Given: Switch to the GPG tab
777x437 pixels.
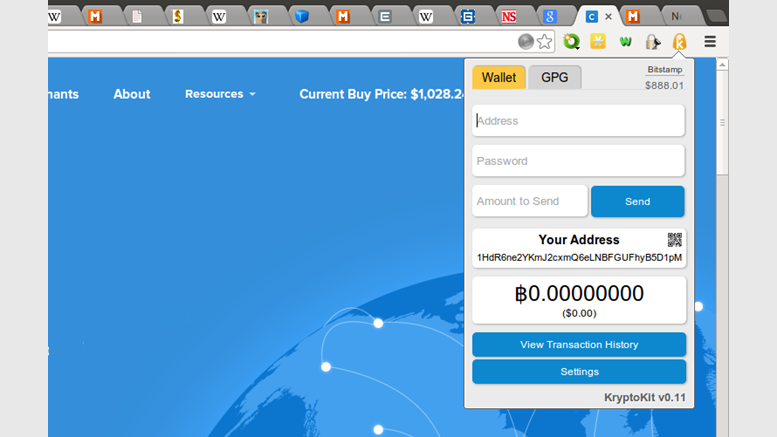Looking at the screenshot, I should coord(555,77).
